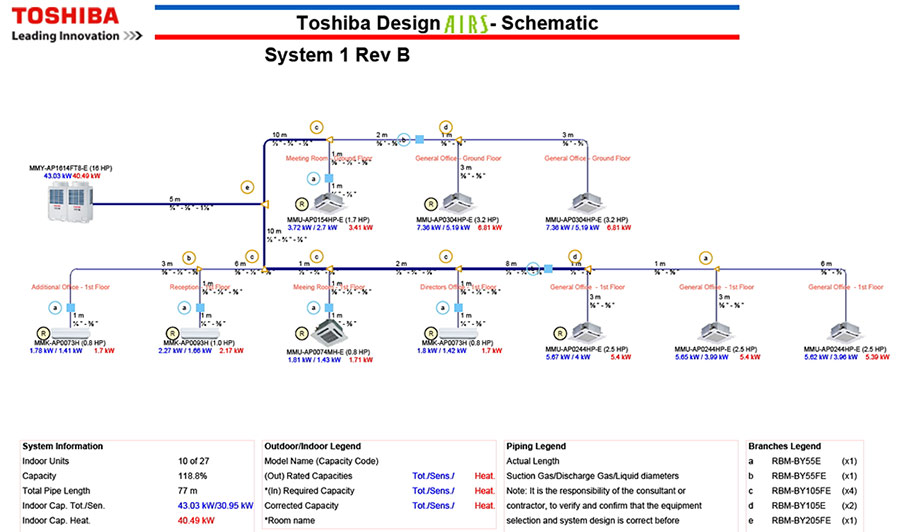Click the System 1 Rev B title
The image size is (900, 532).
(337, 55)
